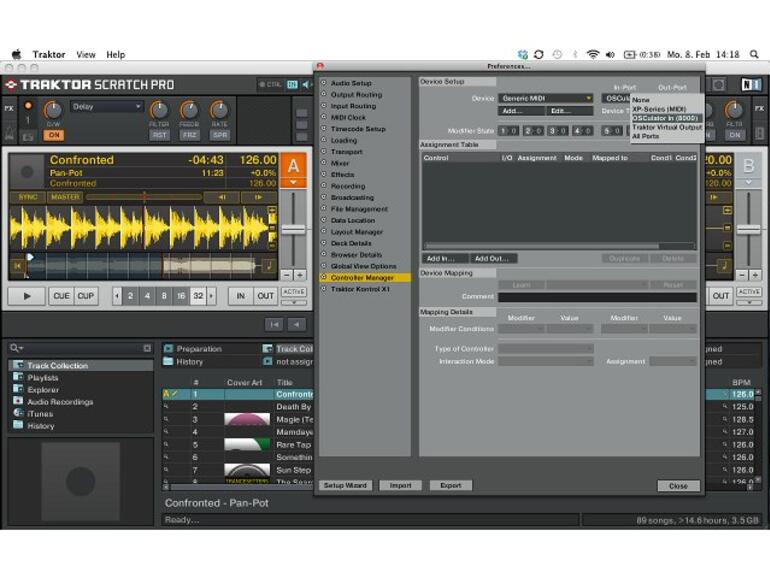Open the View menu
The width and height of the screenshot is (770, 578).
pyautogui.click(x=87, y=54)
